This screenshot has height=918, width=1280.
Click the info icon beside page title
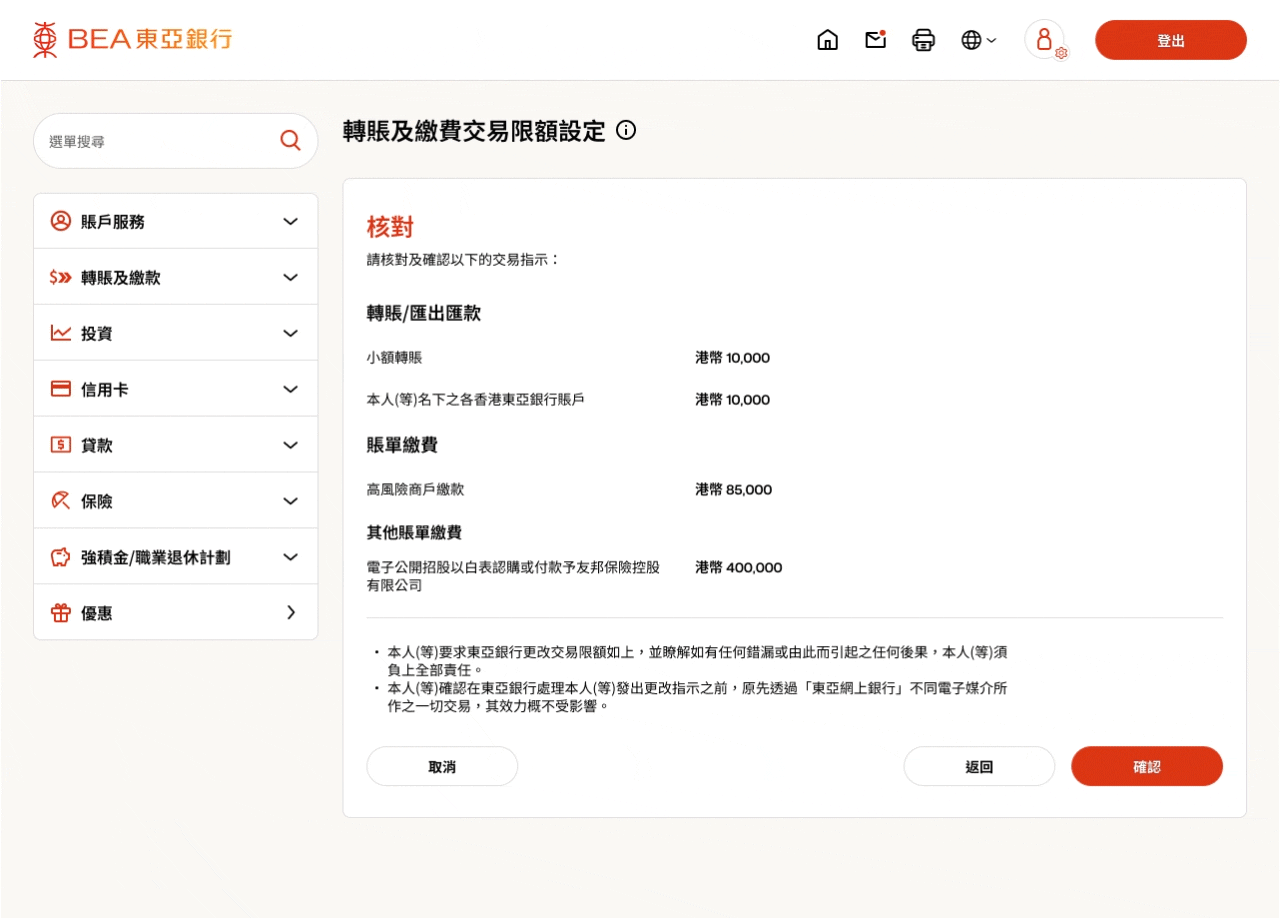pyautogui.click(x=627, y=130)
